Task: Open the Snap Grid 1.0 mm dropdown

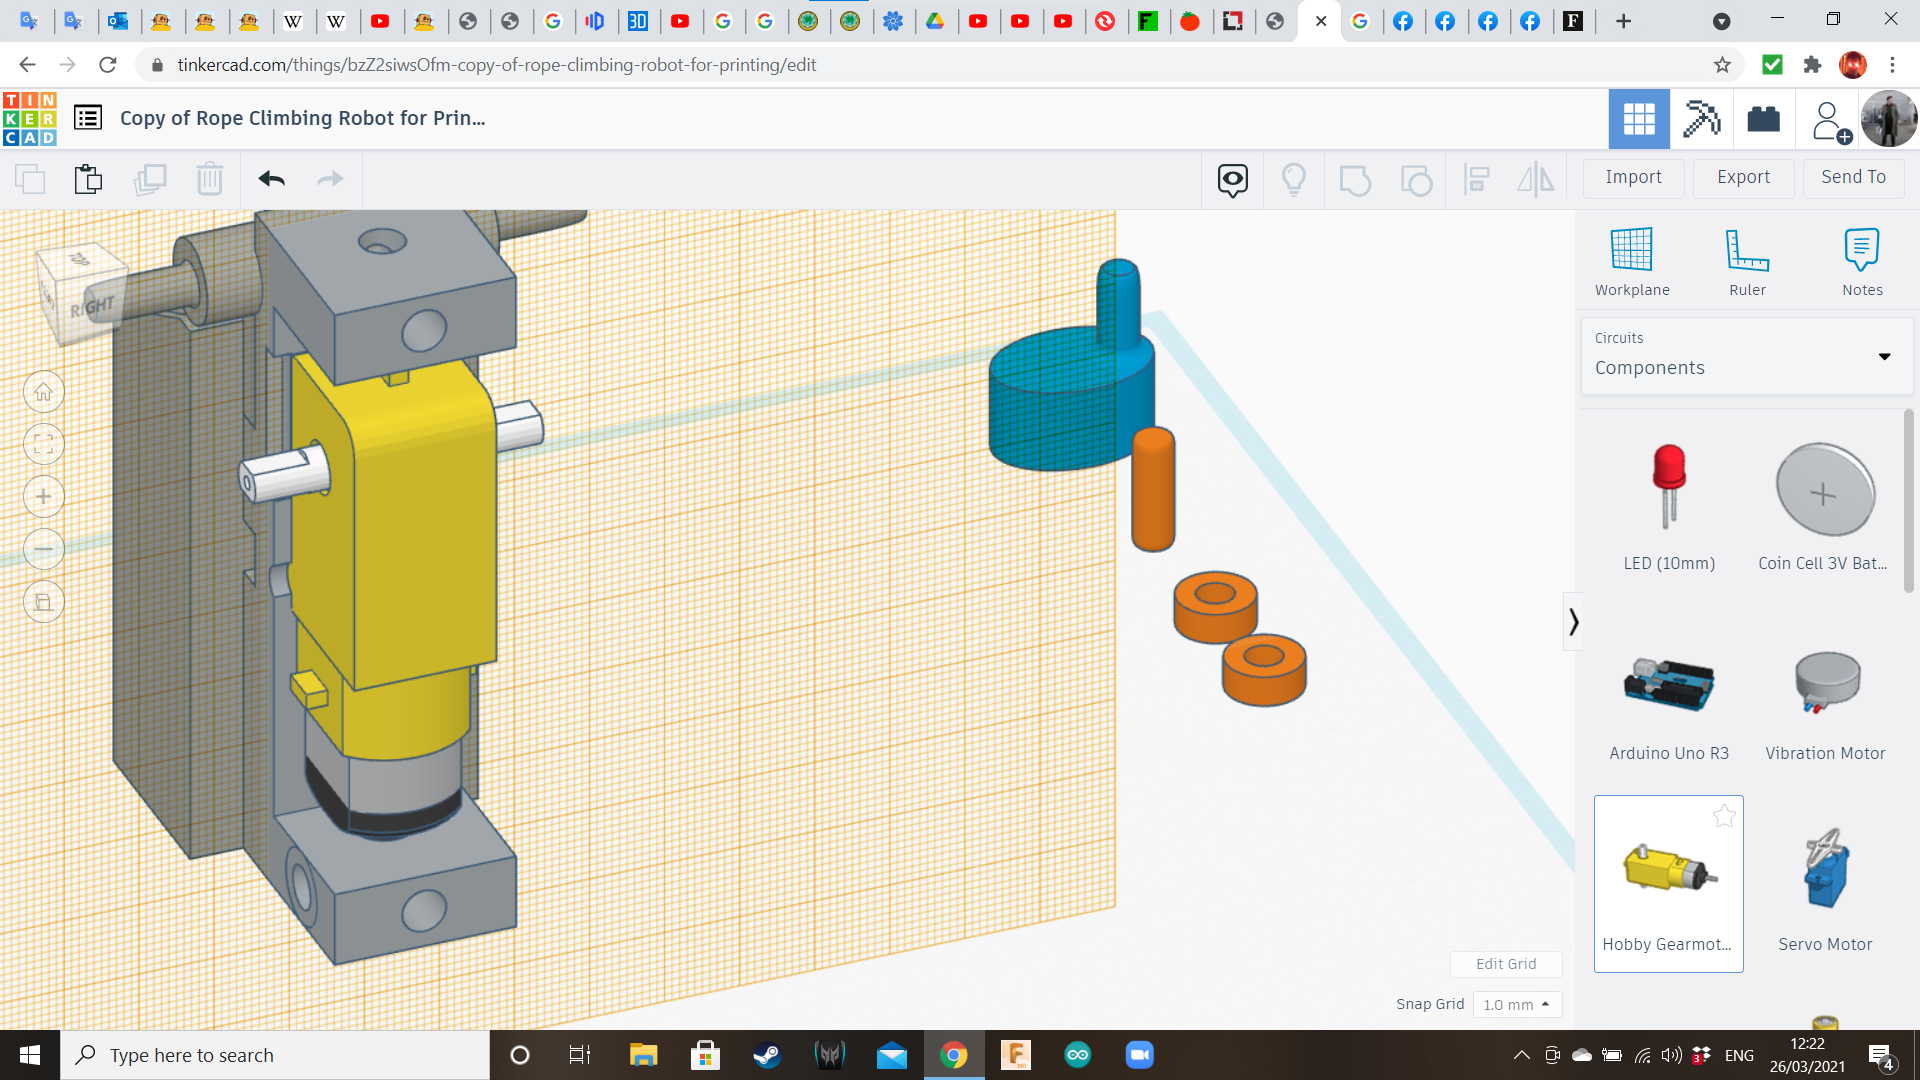Action: pos(1516,1004)
